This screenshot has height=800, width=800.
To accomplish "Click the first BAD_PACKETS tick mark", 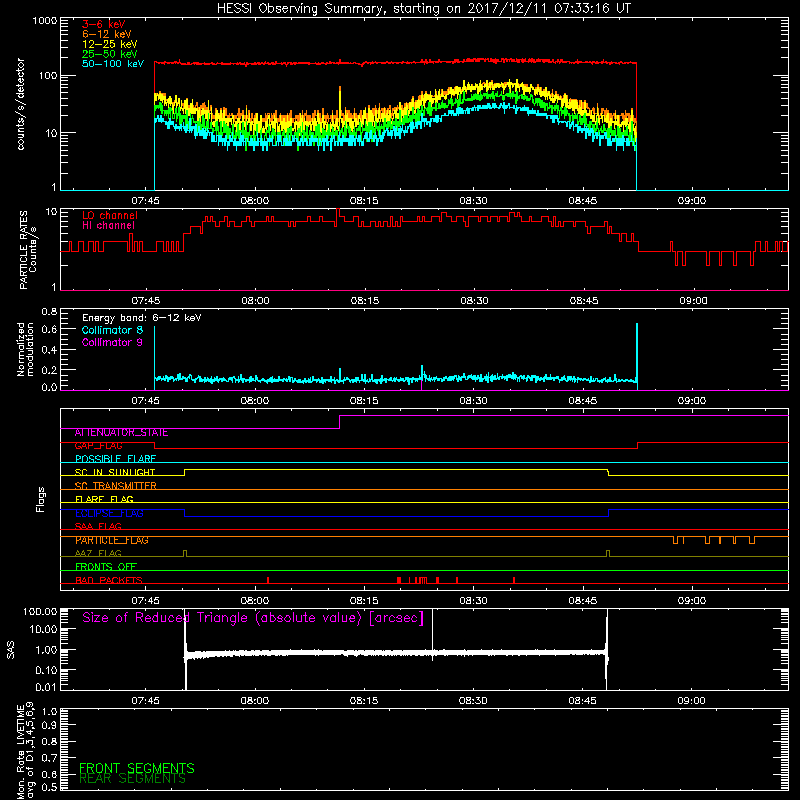I will 268,580.
